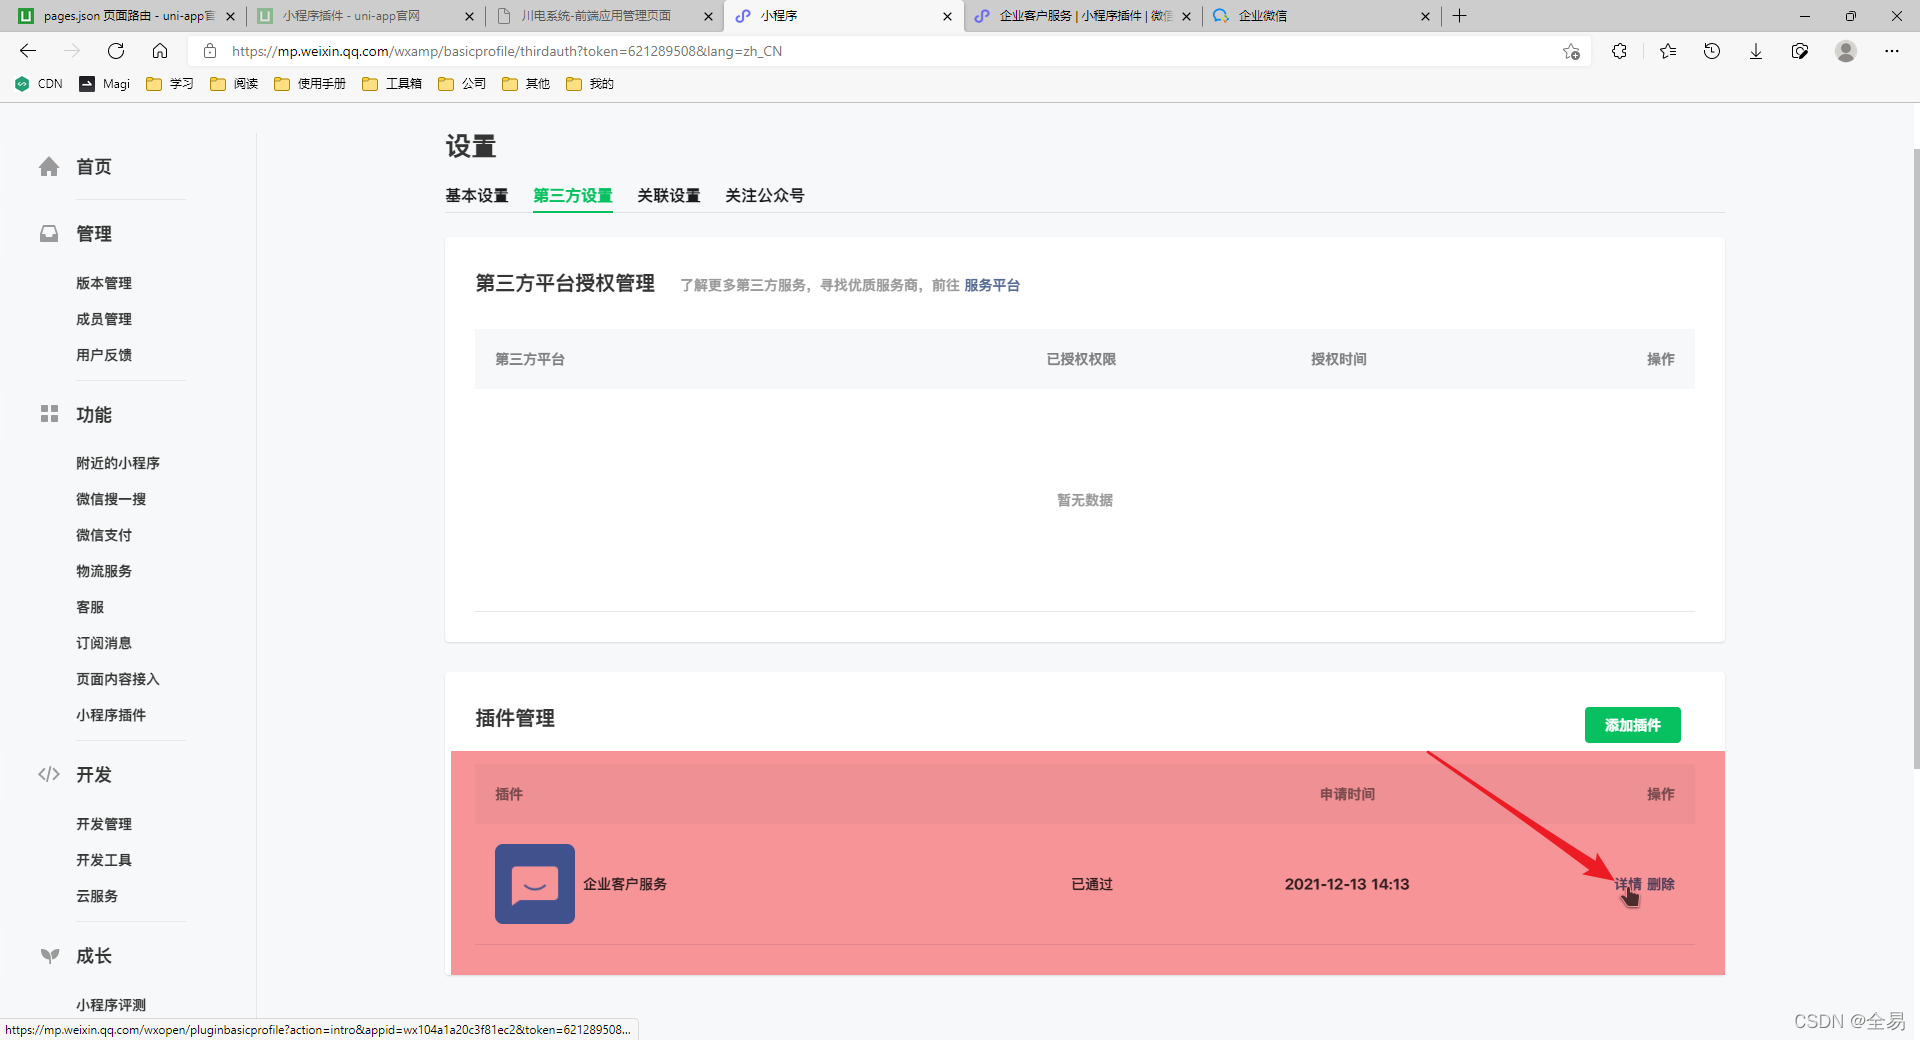Open 客服 in the sidebar
Image resolution: width=1920 pixels, height=1040 pixels.
(90, 607)
